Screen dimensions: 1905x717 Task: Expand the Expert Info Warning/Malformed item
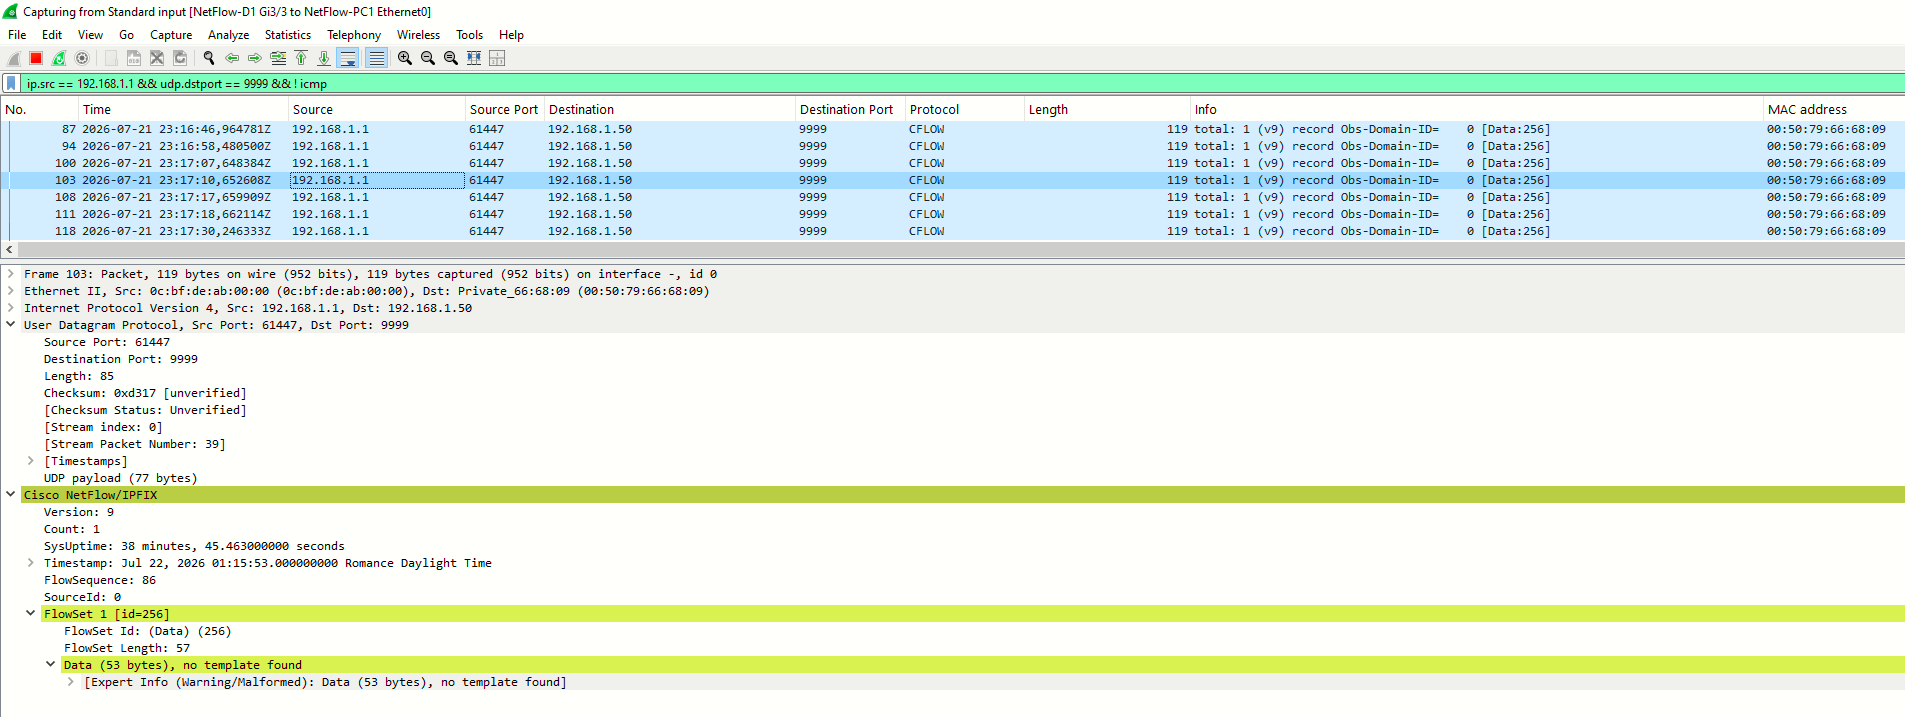click(71, 682)
